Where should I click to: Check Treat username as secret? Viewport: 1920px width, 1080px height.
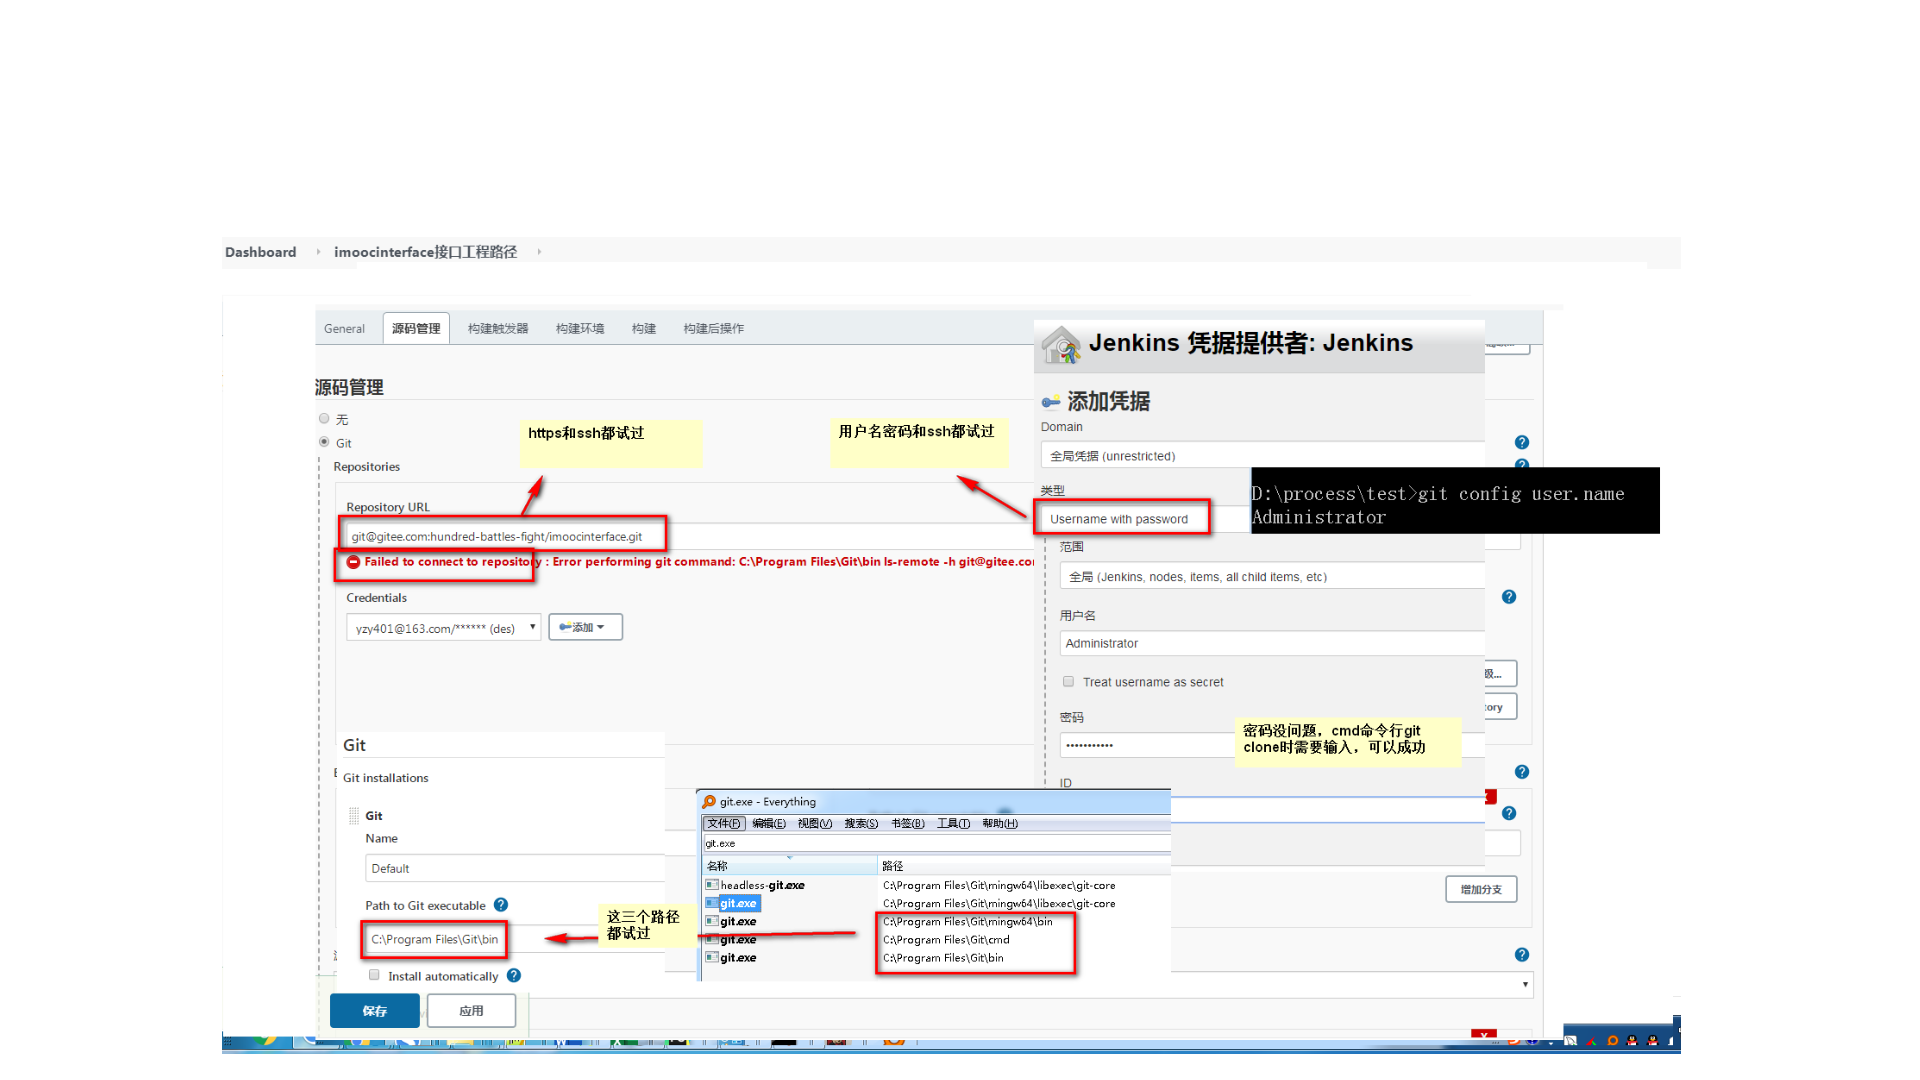point(1068,682)
